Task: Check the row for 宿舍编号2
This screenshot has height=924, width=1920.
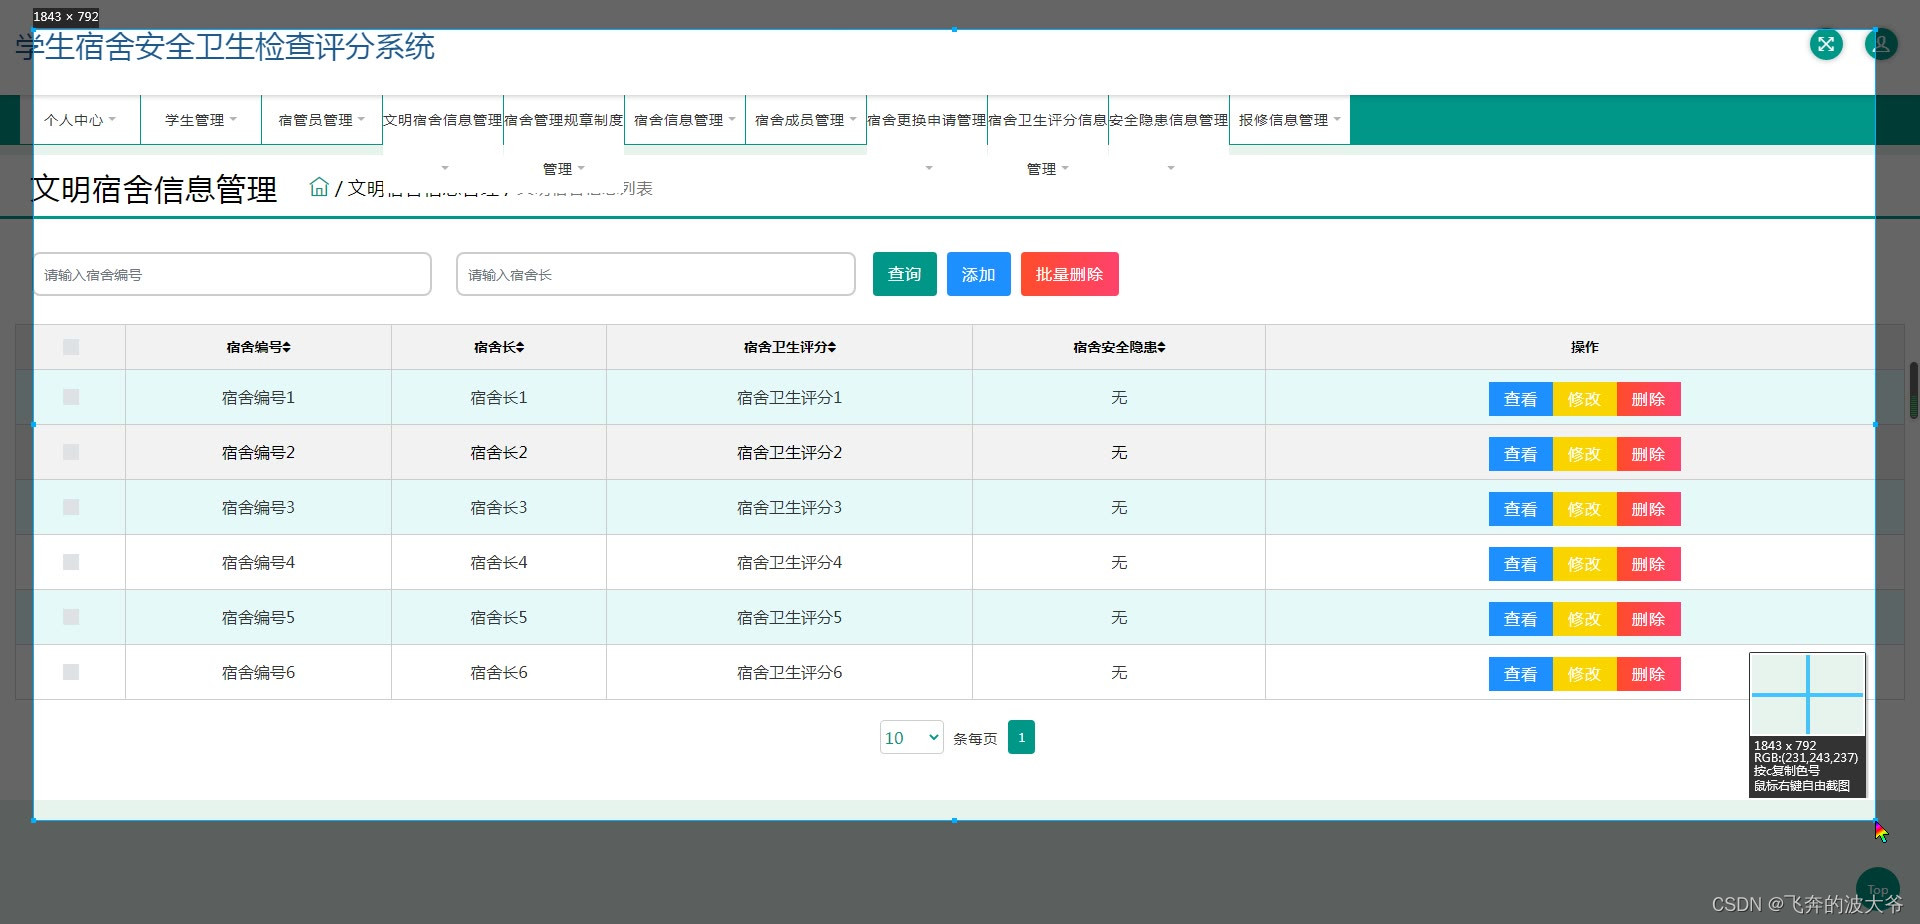Action: click(71, 452)
